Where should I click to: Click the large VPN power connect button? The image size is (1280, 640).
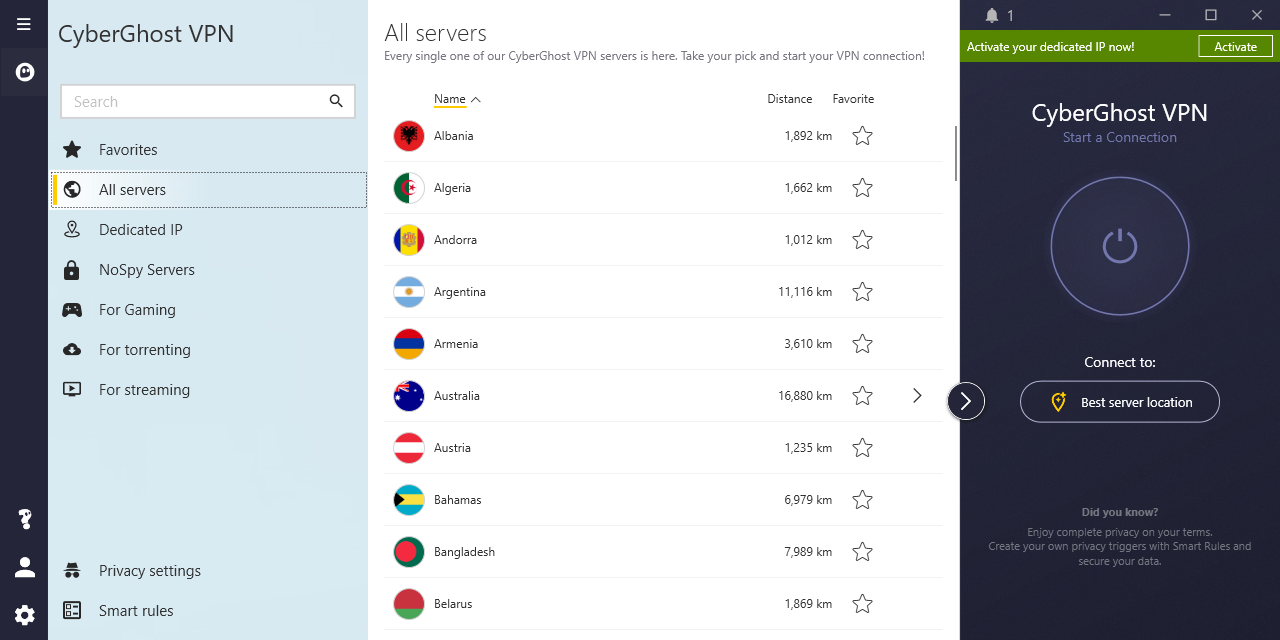[x=1120, y=246]
